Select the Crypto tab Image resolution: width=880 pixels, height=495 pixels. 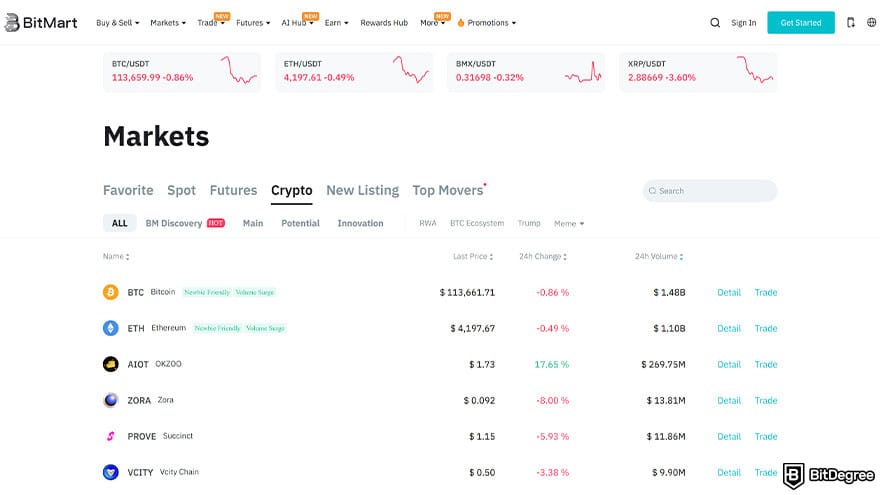pyautogui.click(x=291, y=190)
